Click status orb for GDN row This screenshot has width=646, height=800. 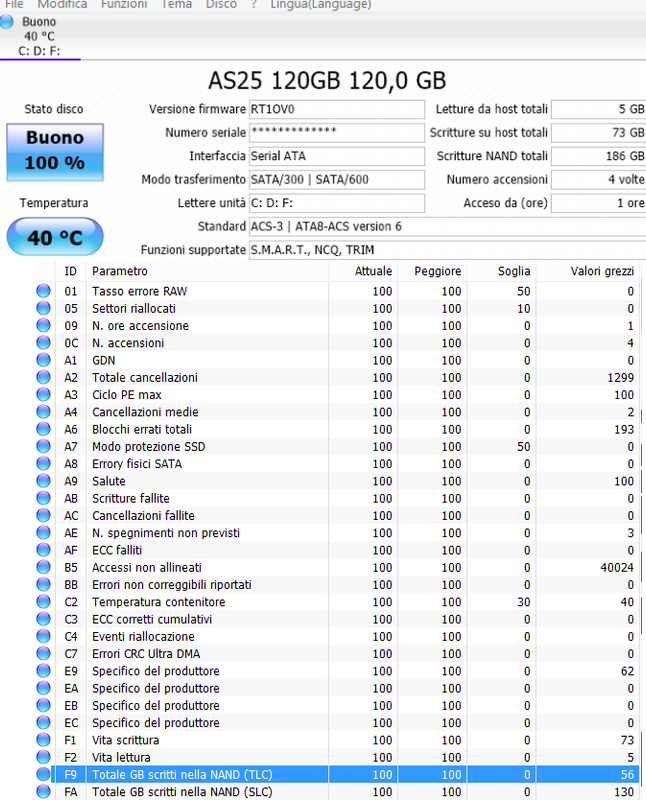click(x=43, y=360)
